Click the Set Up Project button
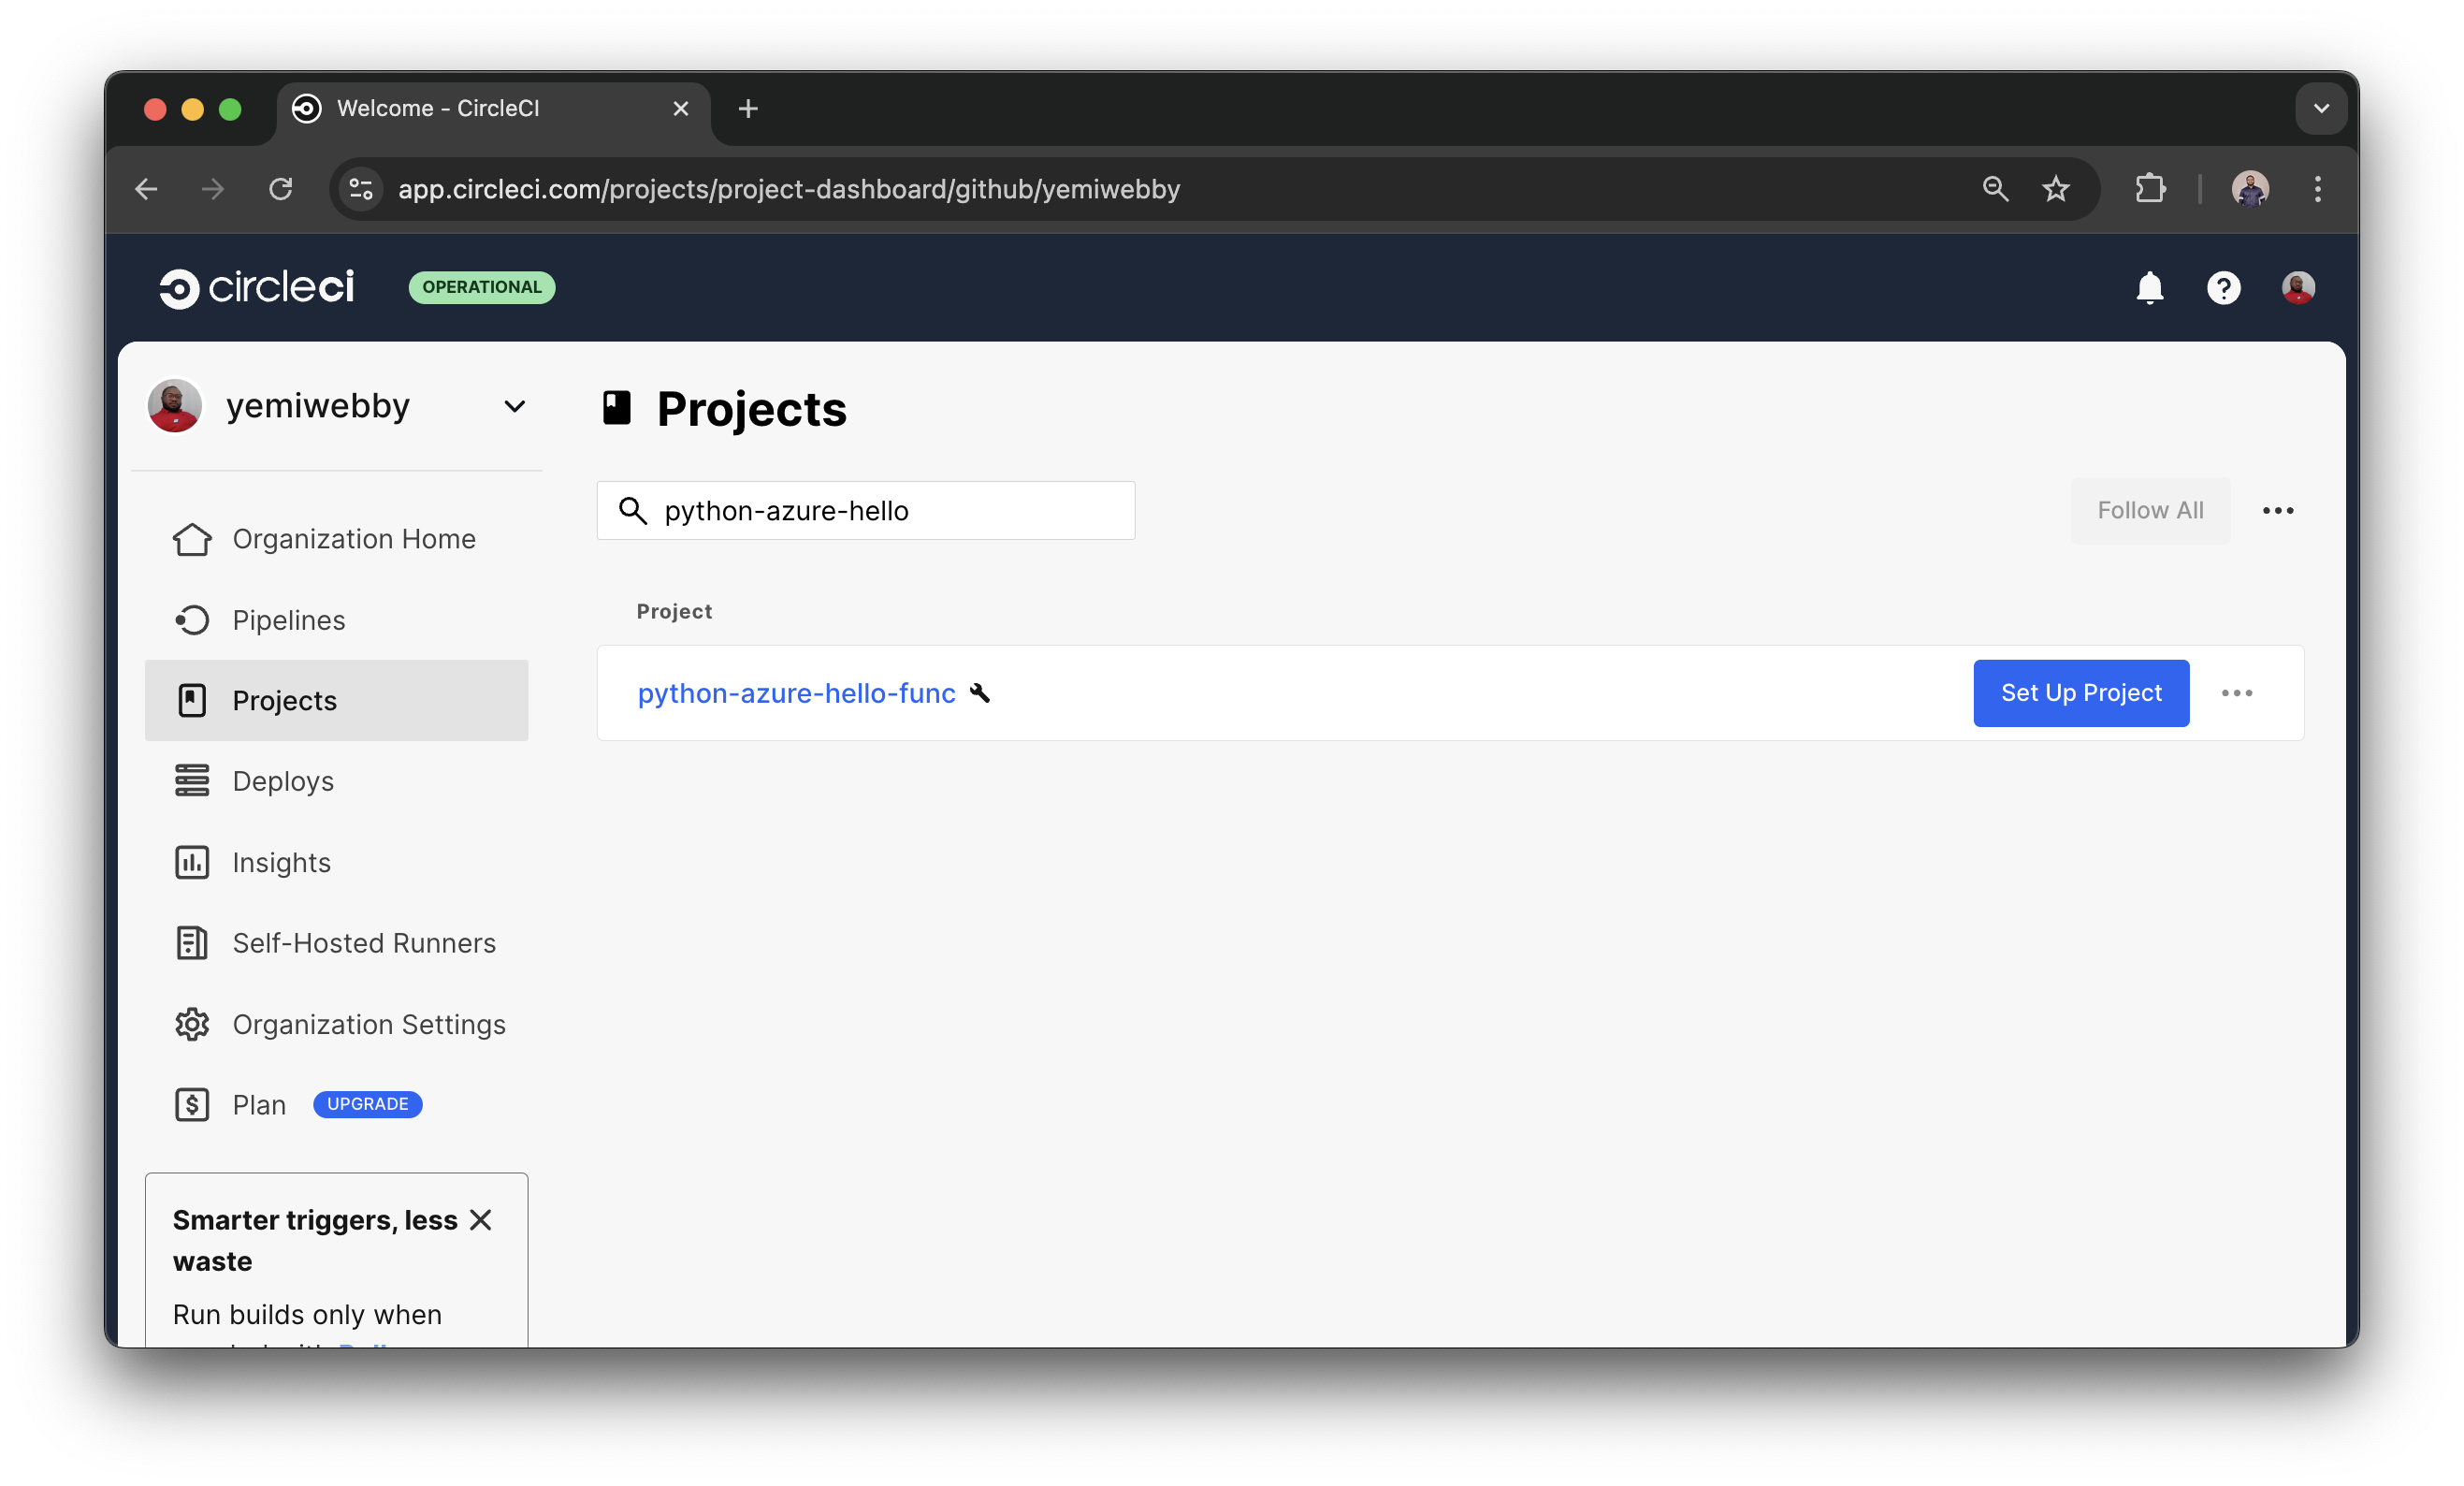 point(2080,693)
